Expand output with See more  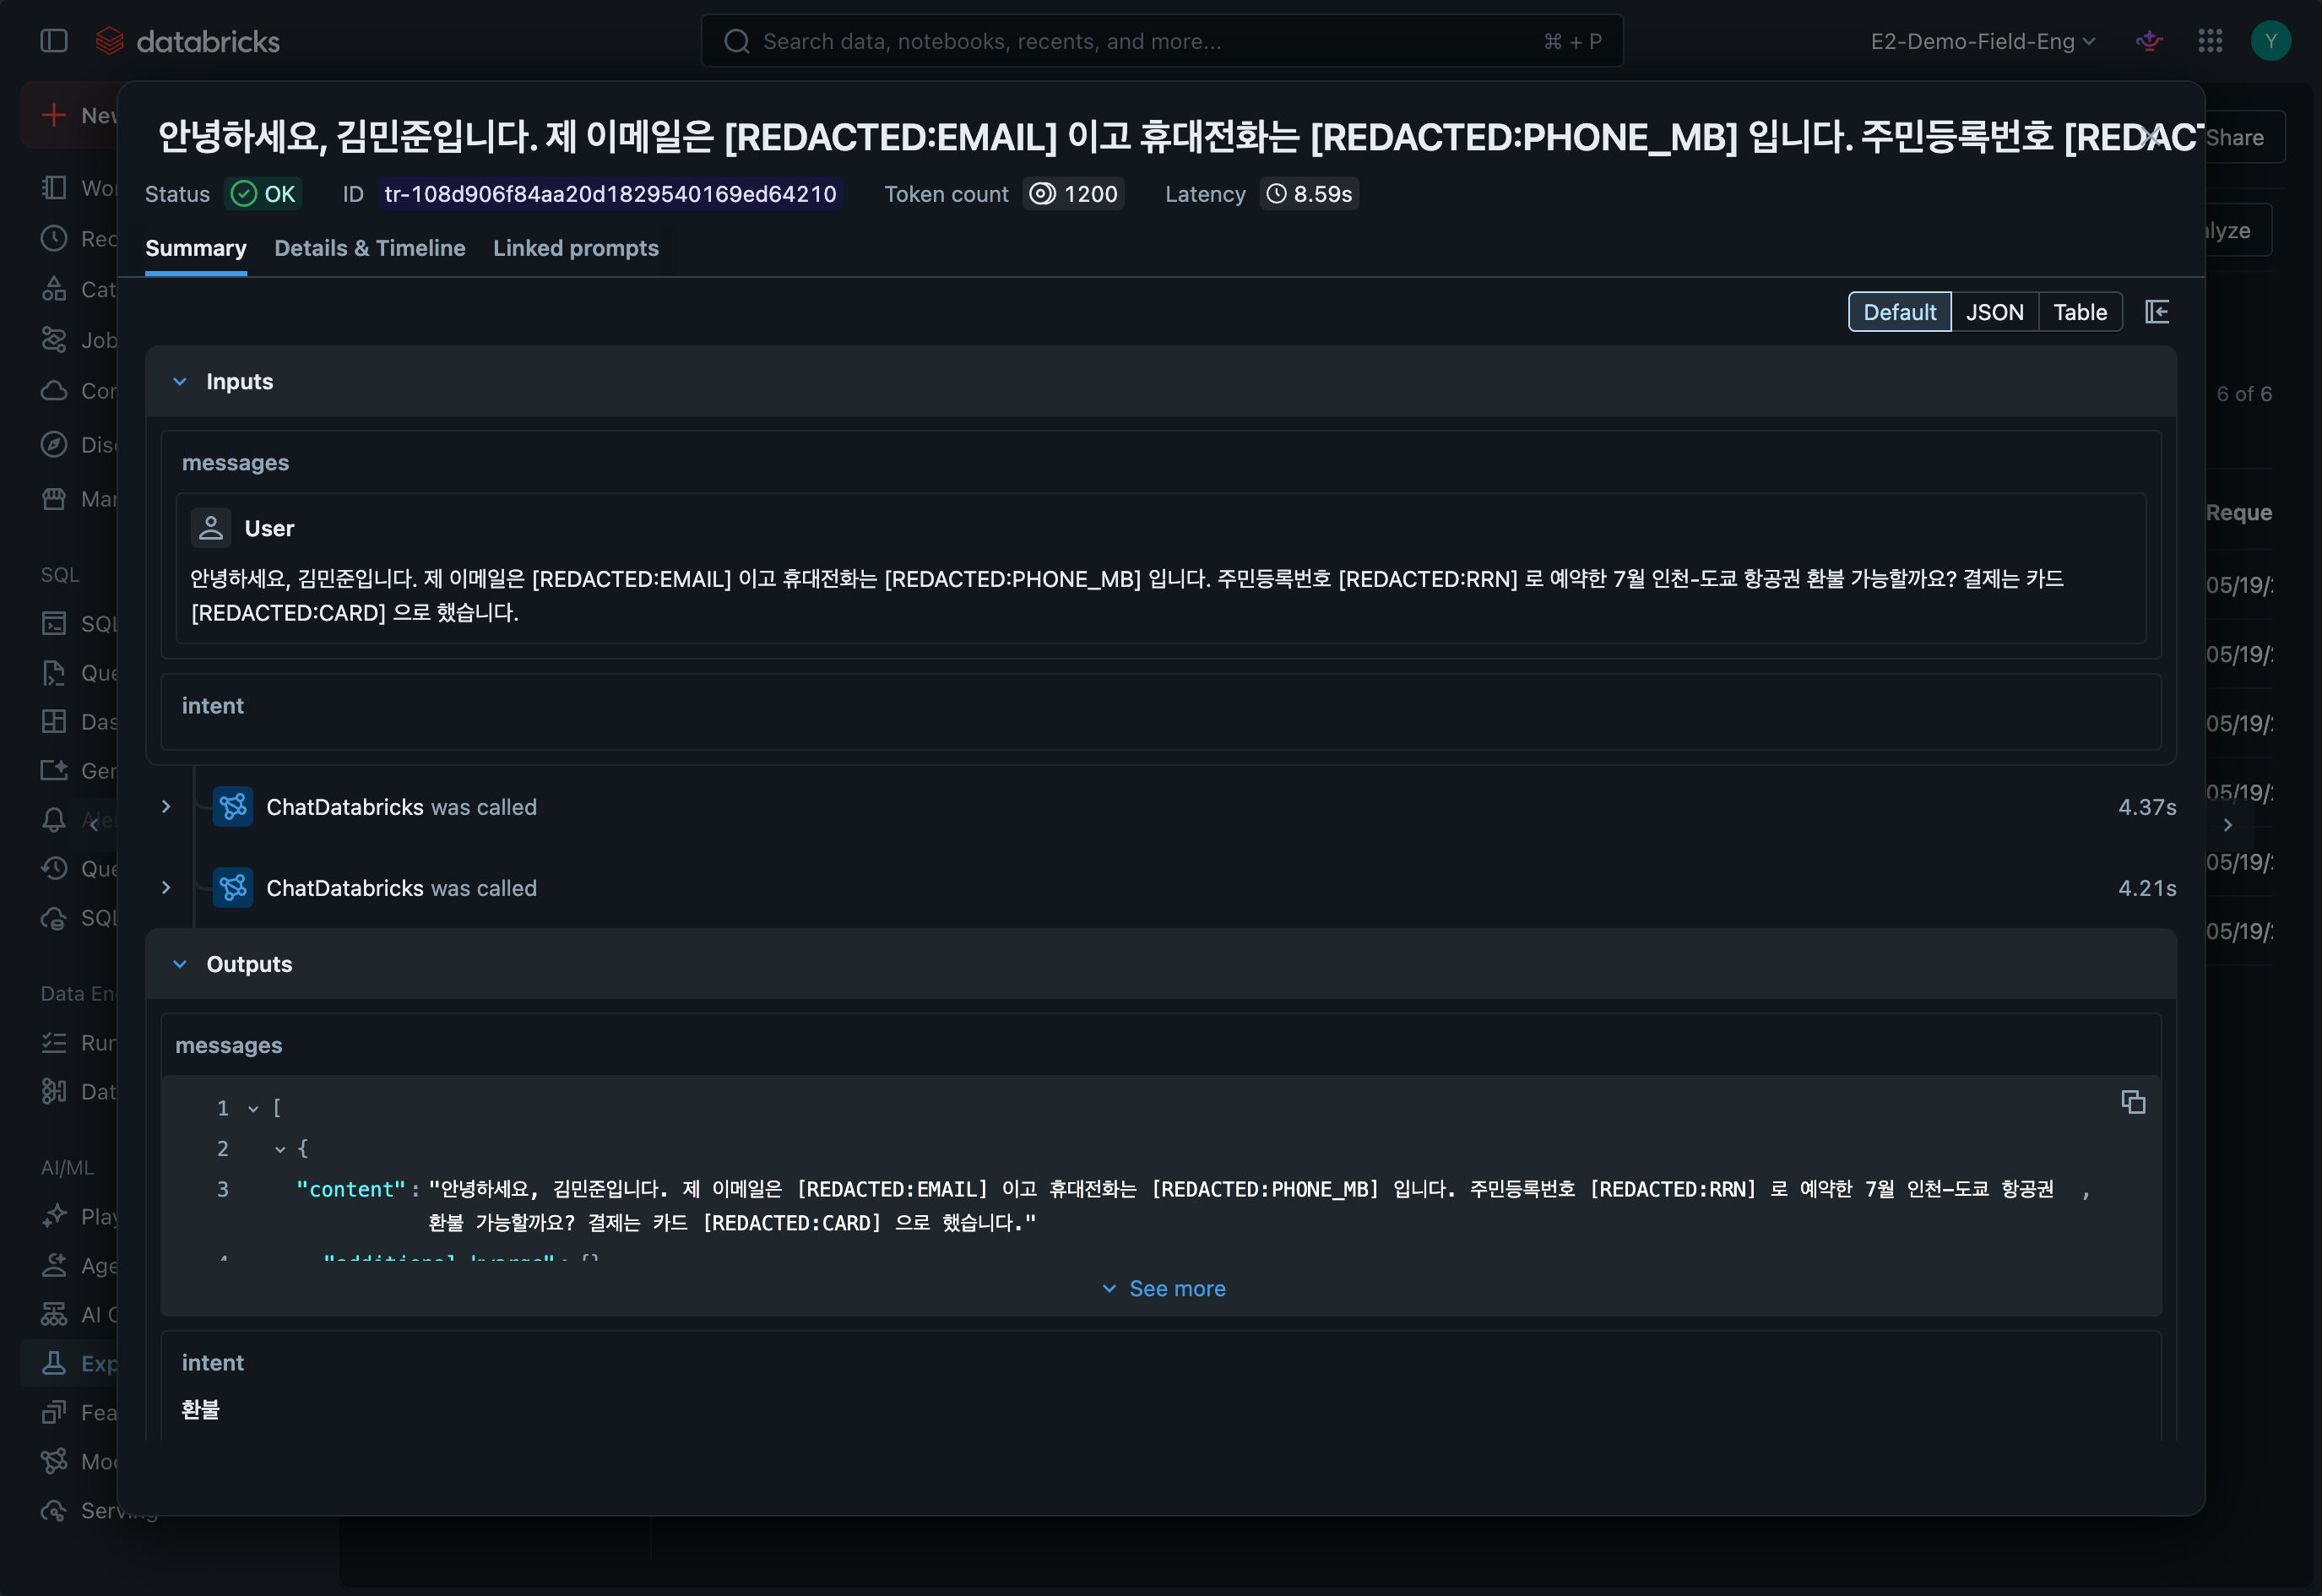(x=1163, y=1288)
